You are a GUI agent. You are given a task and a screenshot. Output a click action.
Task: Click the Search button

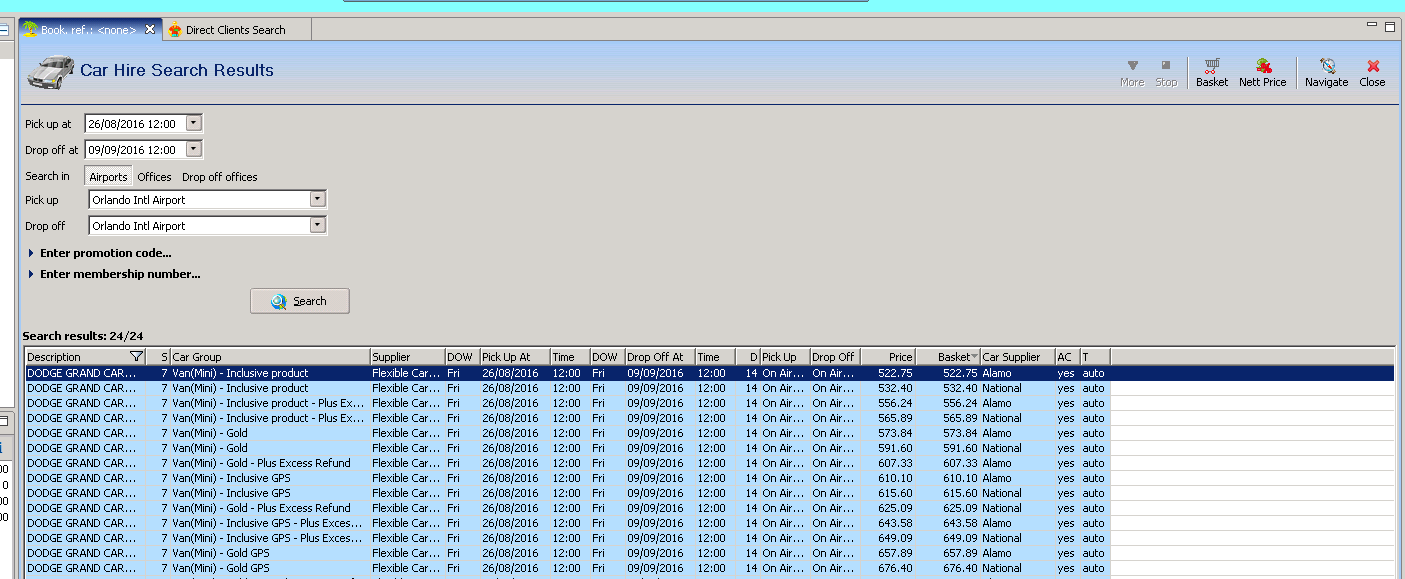[300, 301]
